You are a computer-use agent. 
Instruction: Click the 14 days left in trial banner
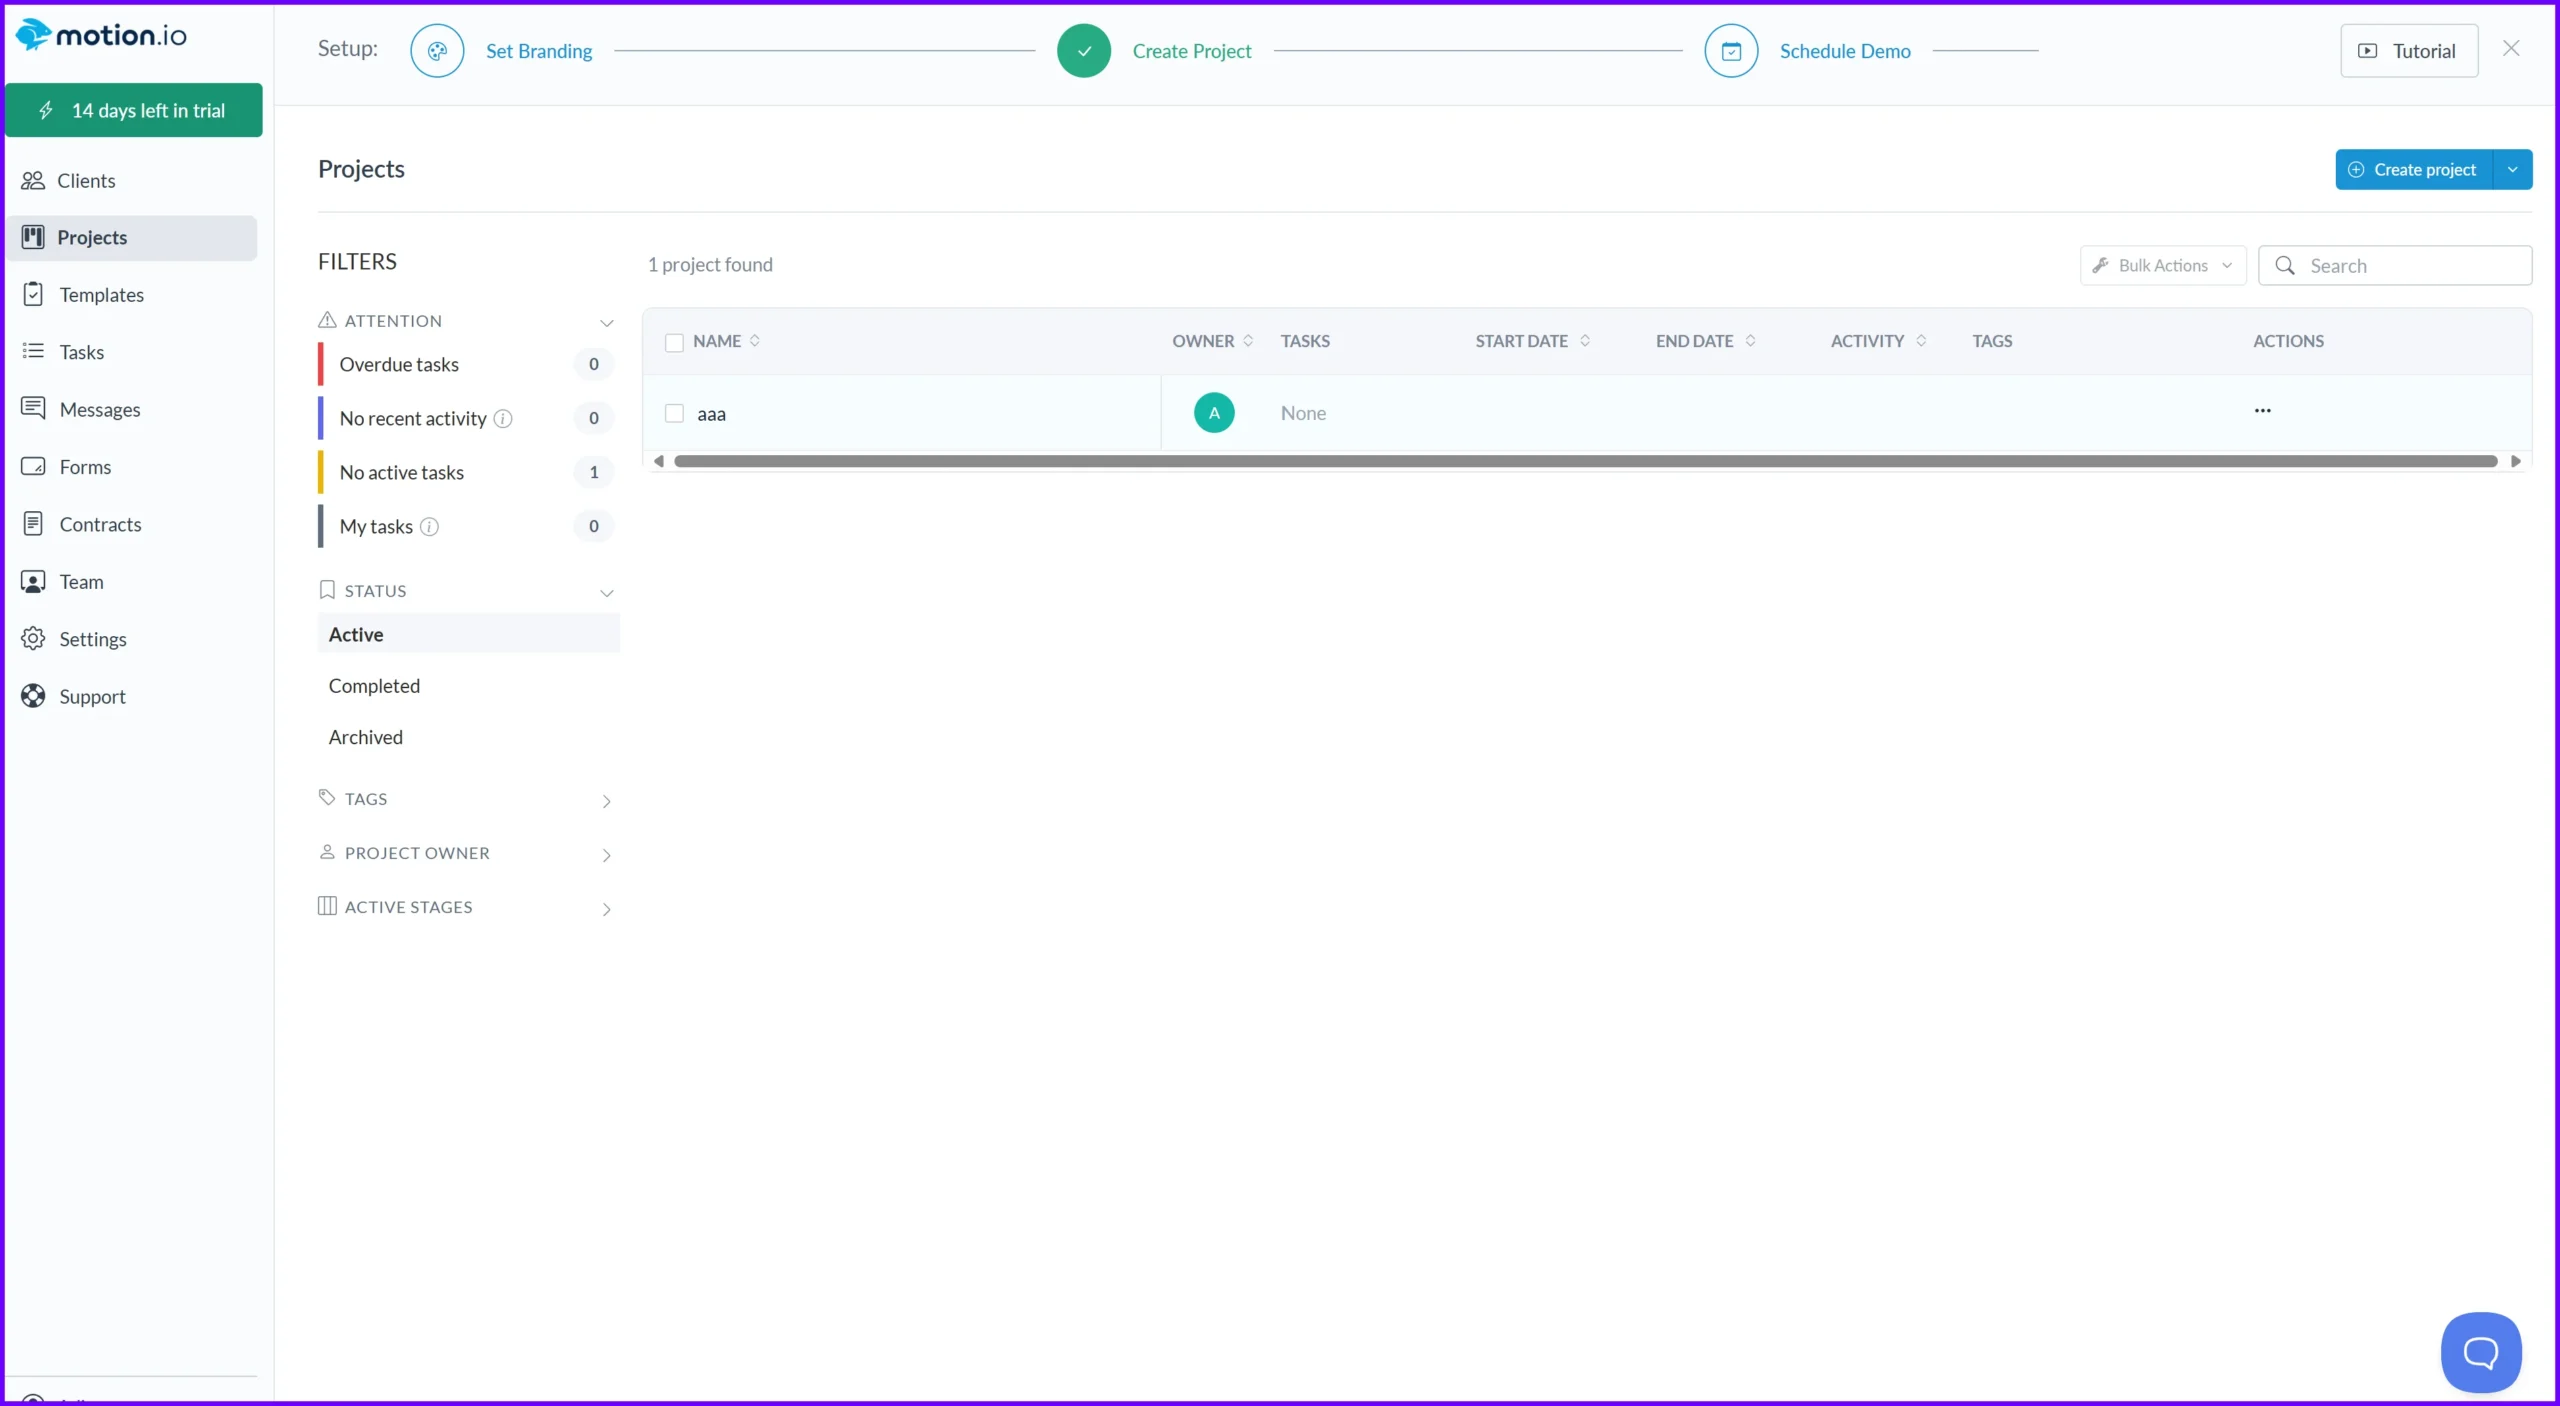pos(134,110)
